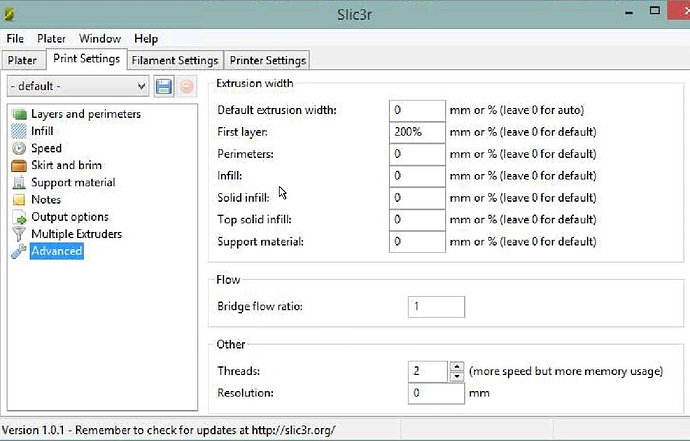
Task: Open the Output options page
Action: click(x=70, y=217)
